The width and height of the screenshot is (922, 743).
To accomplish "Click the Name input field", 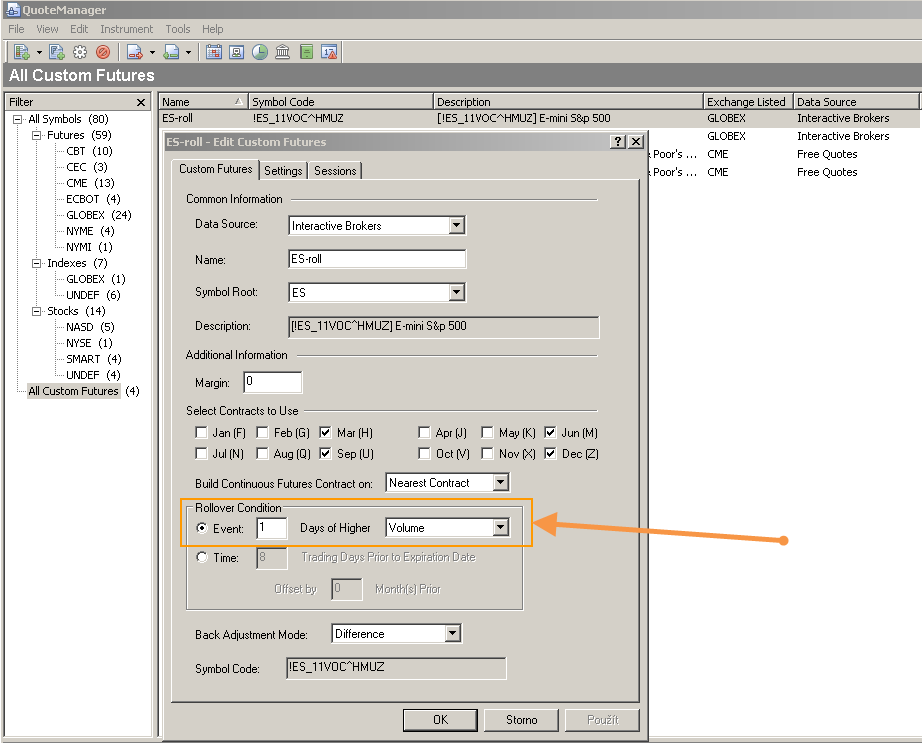I will point(377,259).
